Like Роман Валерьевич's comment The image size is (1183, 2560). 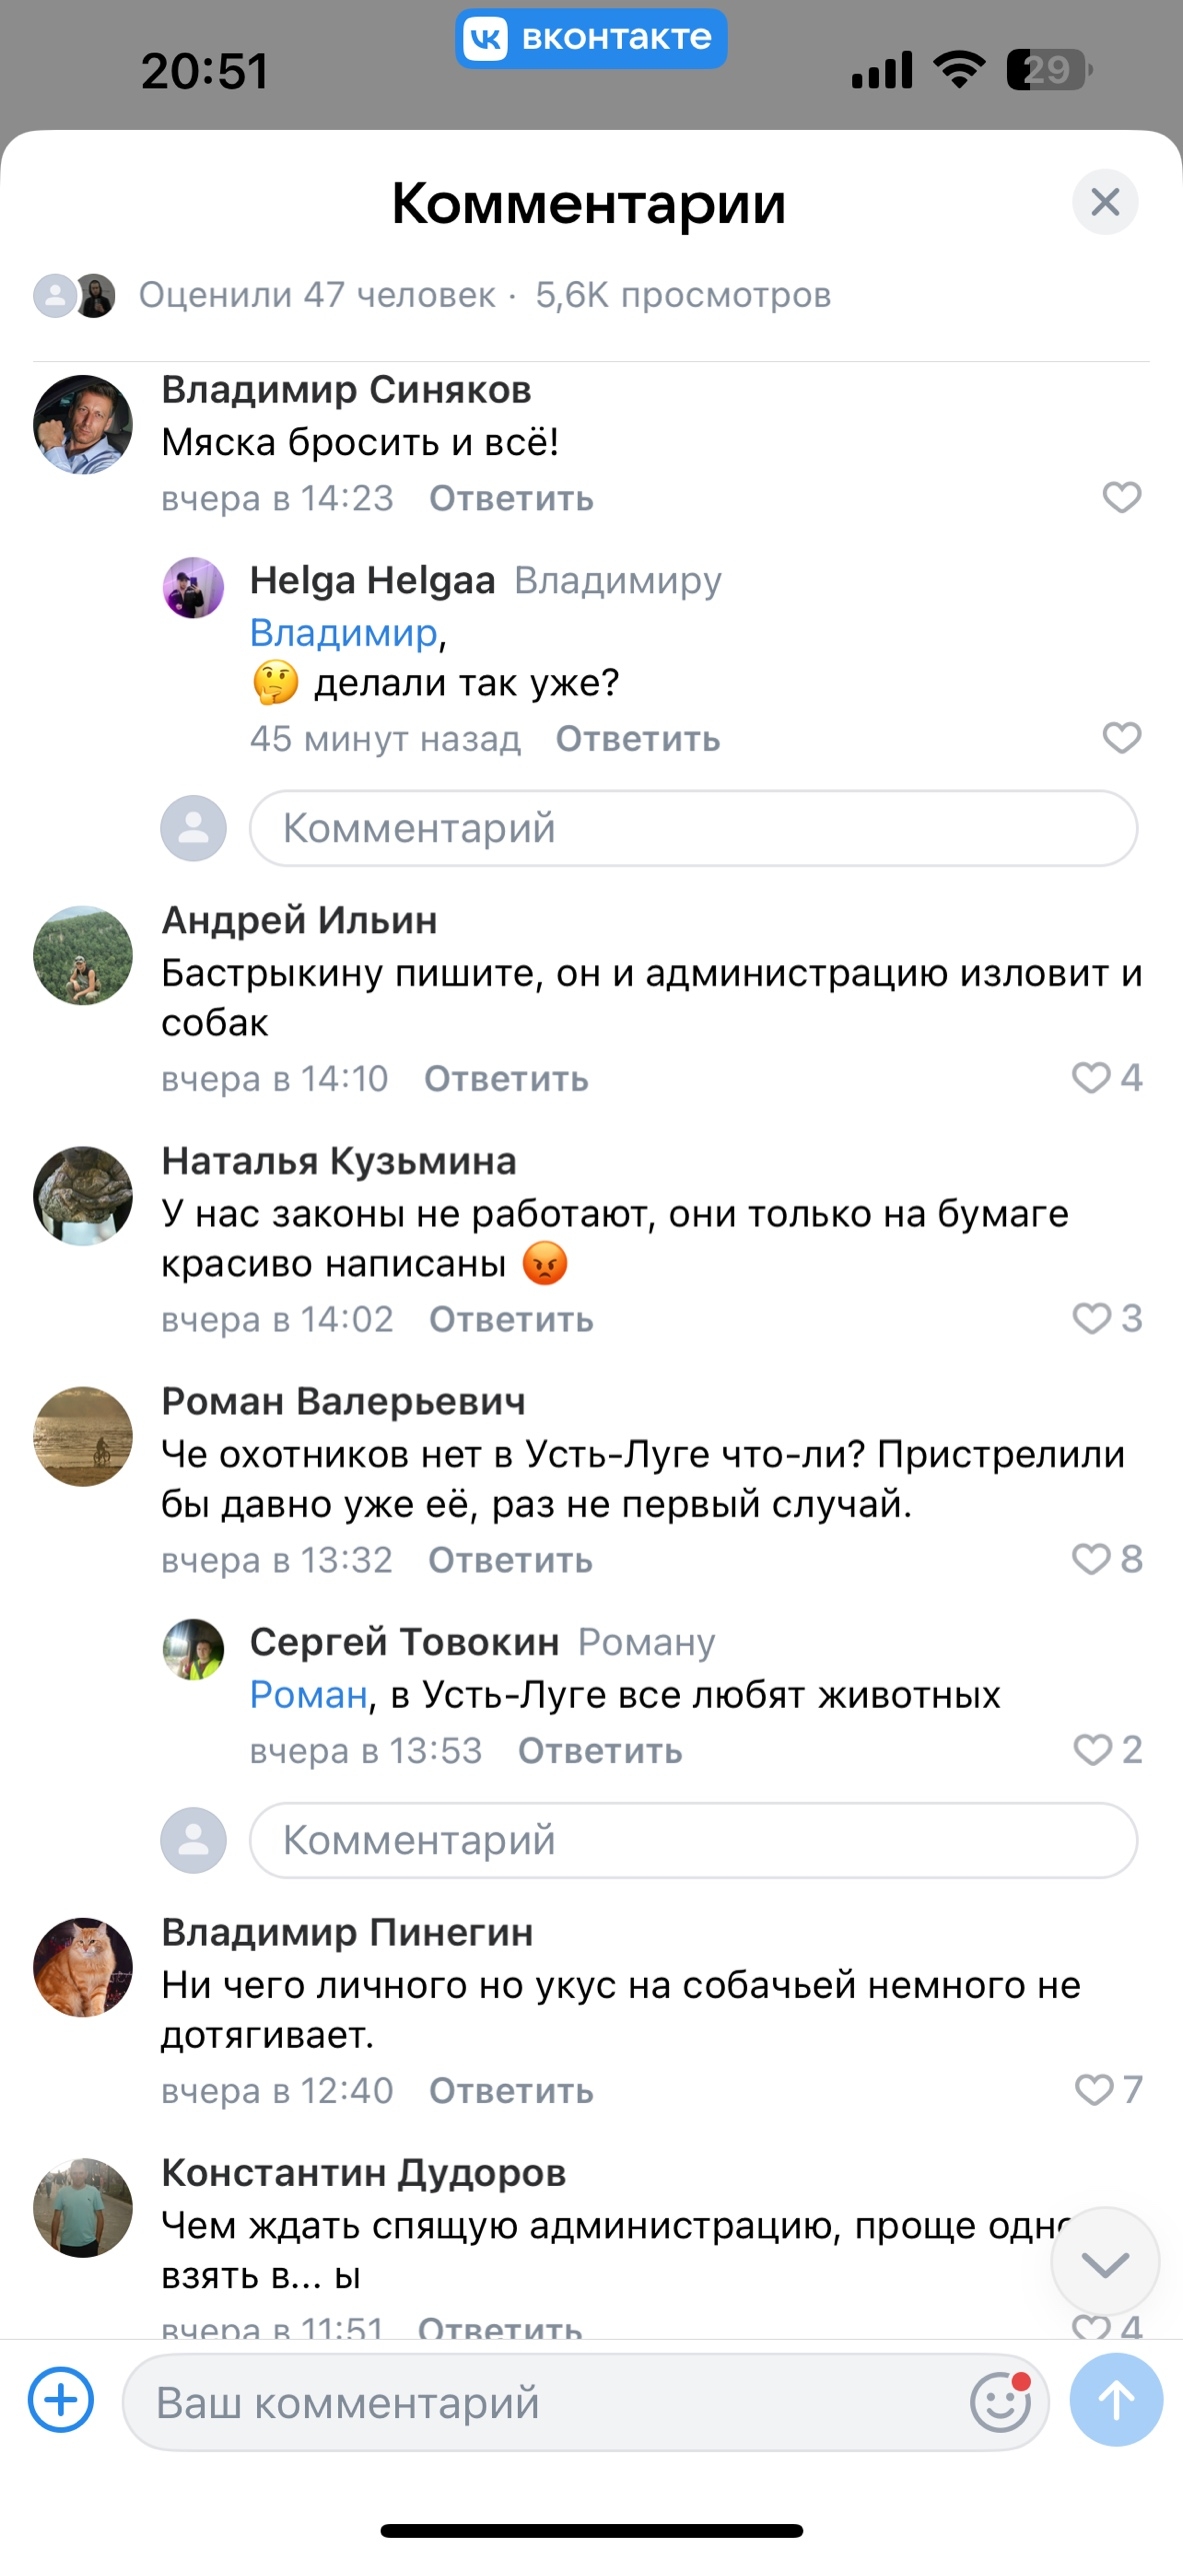click(1091, 1559)
